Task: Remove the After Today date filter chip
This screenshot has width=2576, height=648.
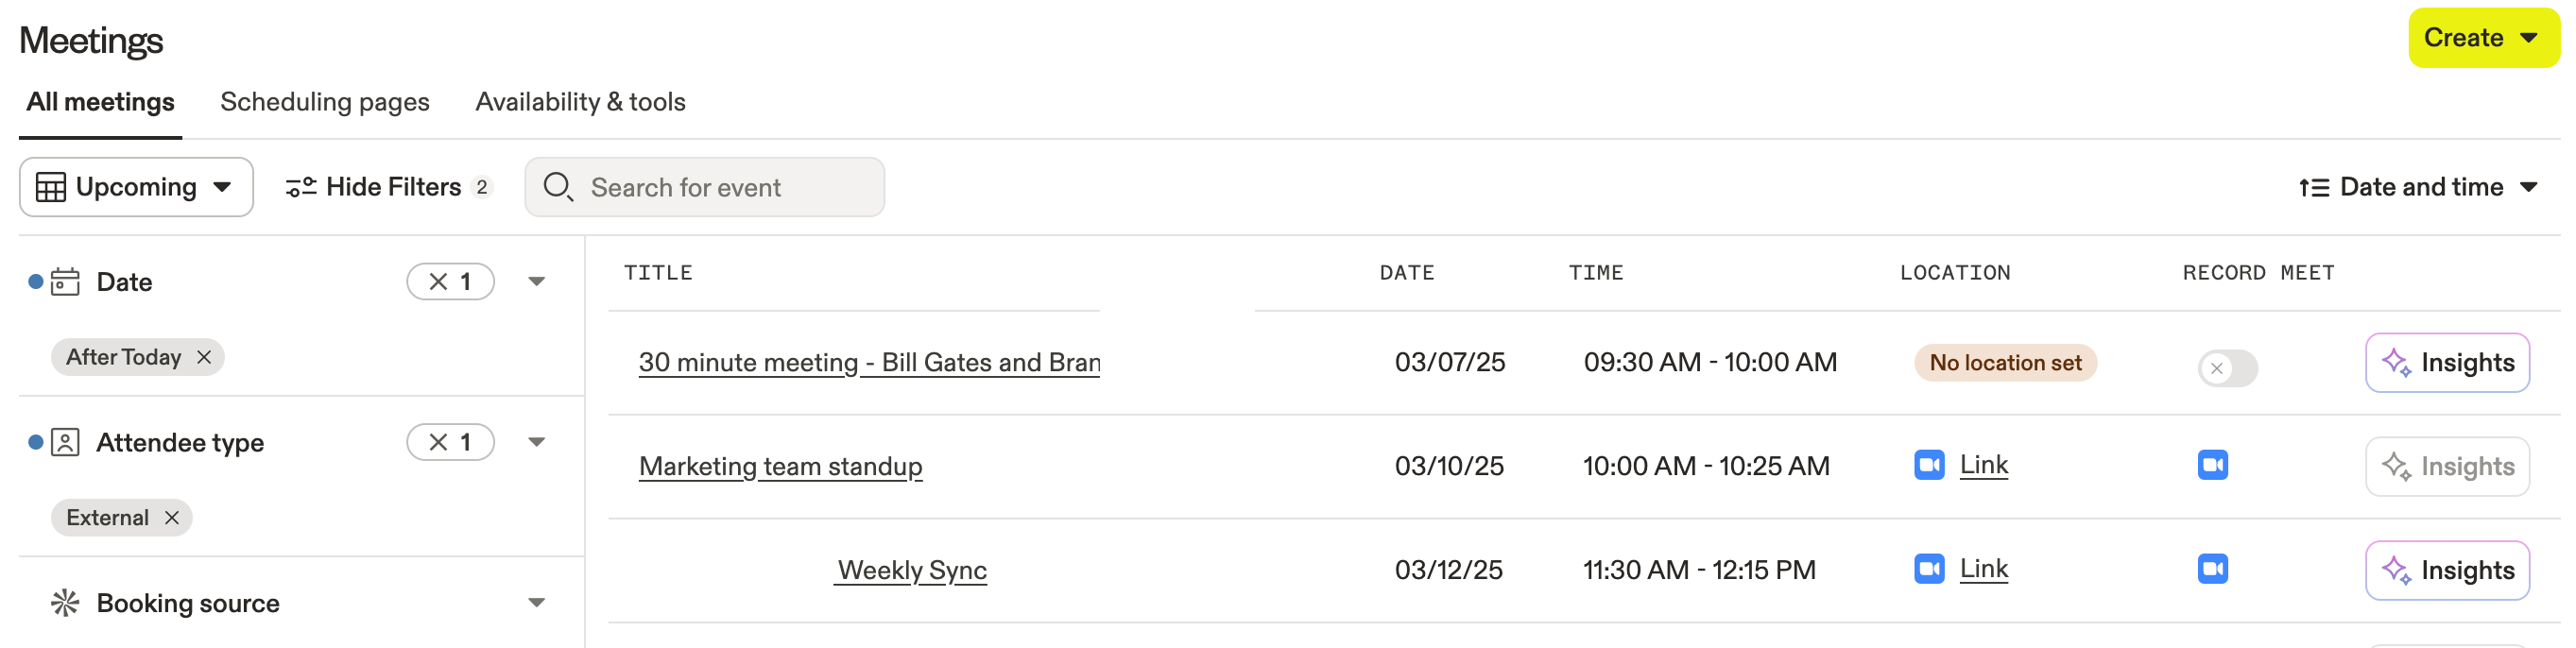Action: (204, 357)
